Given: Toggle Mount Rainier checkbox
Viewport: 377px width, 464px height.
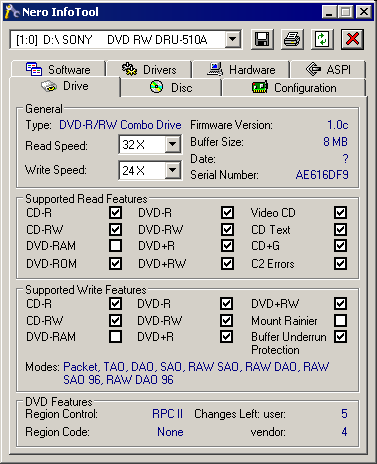Looking at the screenshot, I should pyautogui.click(x=340, y=320).
